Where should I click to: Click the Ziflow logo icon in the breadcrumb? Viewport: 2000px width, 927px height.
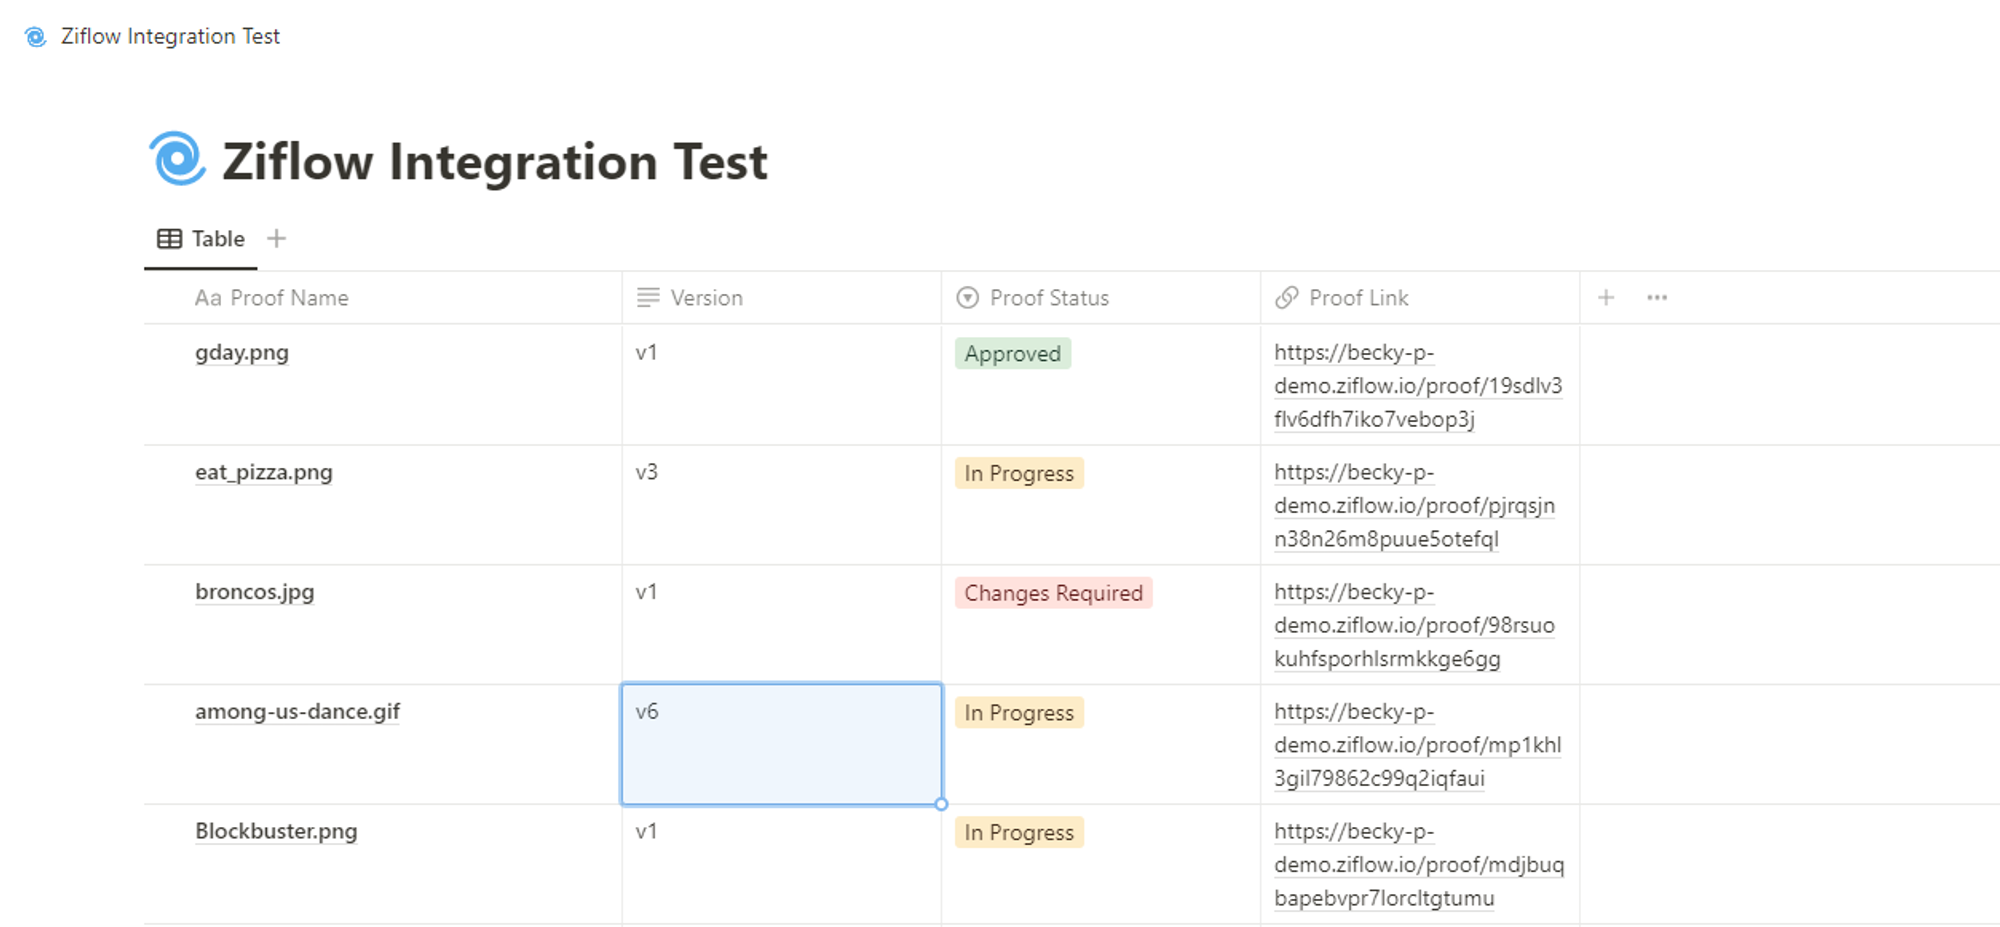[x=35, y=37]
